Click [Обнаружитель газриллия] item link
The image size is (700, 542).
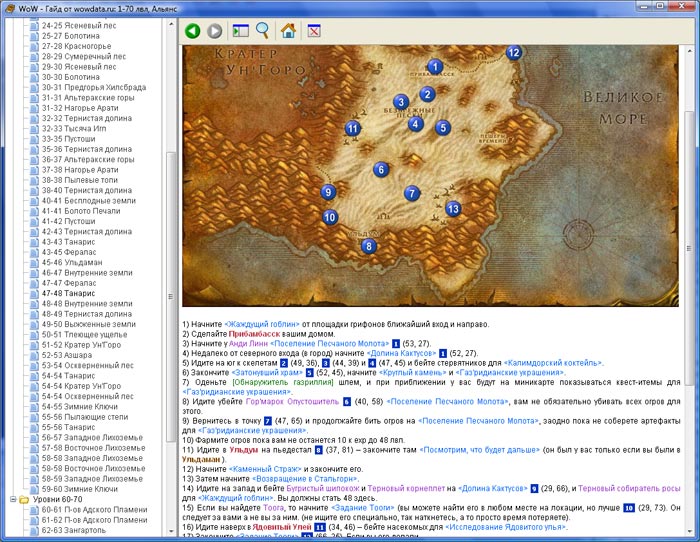coord(283,382)
